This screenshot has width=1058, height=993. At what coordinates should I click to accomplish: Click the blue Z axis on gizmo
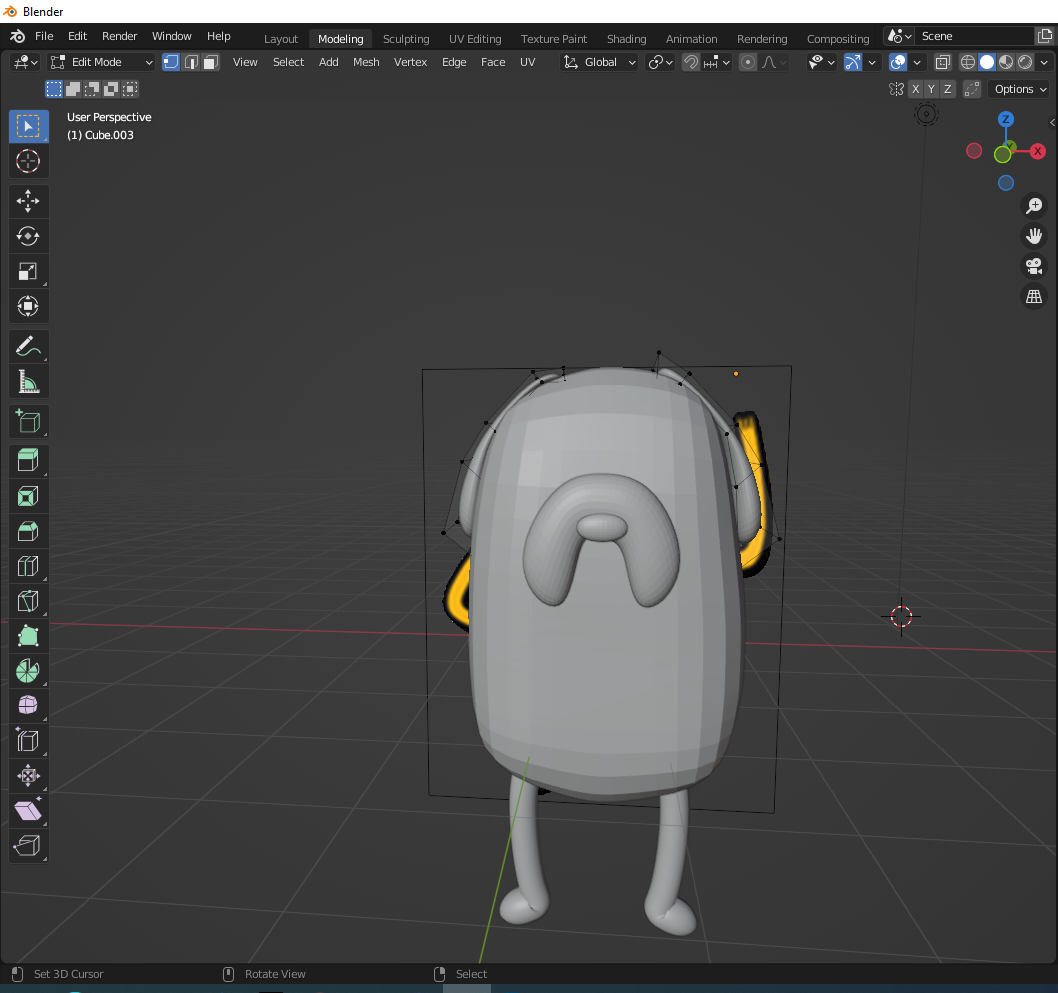click(1005, 119)
